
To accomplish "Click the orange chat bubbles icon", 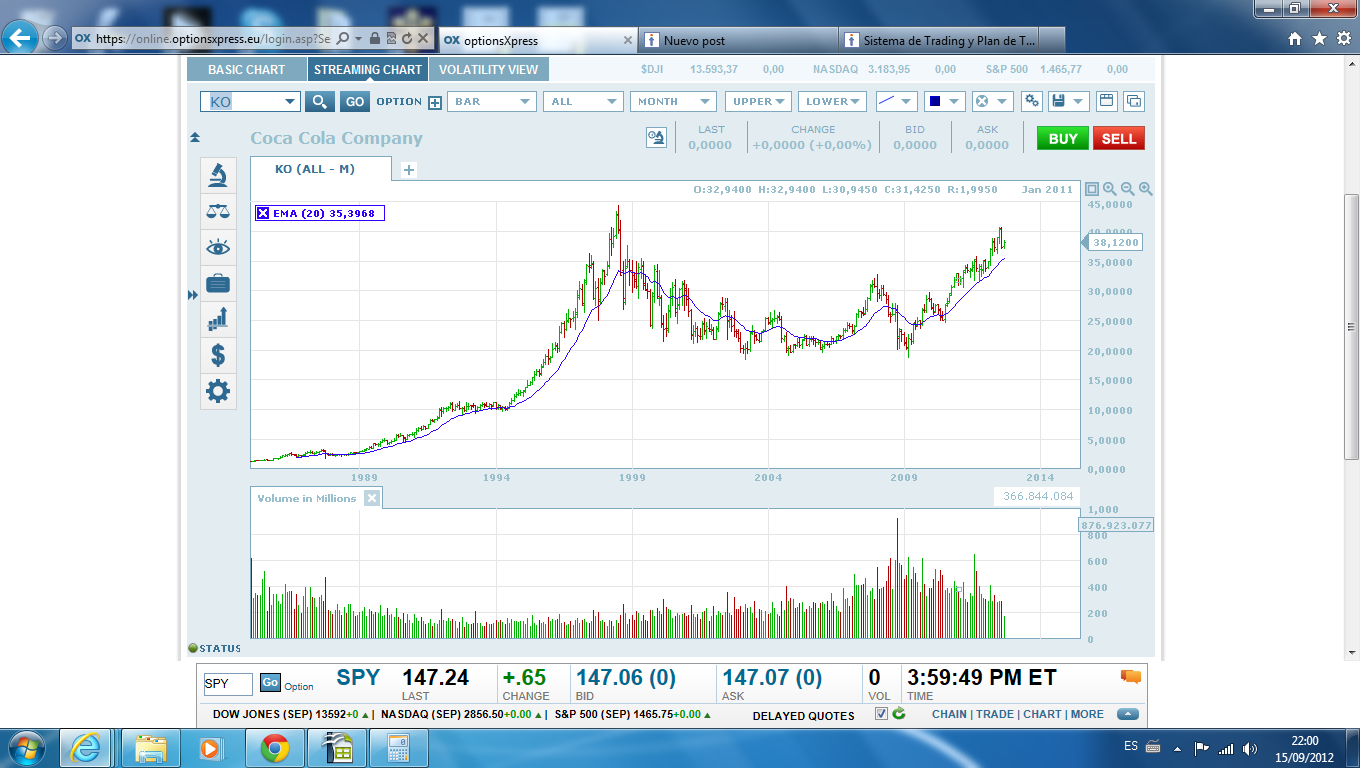I will click(1131, 677).
